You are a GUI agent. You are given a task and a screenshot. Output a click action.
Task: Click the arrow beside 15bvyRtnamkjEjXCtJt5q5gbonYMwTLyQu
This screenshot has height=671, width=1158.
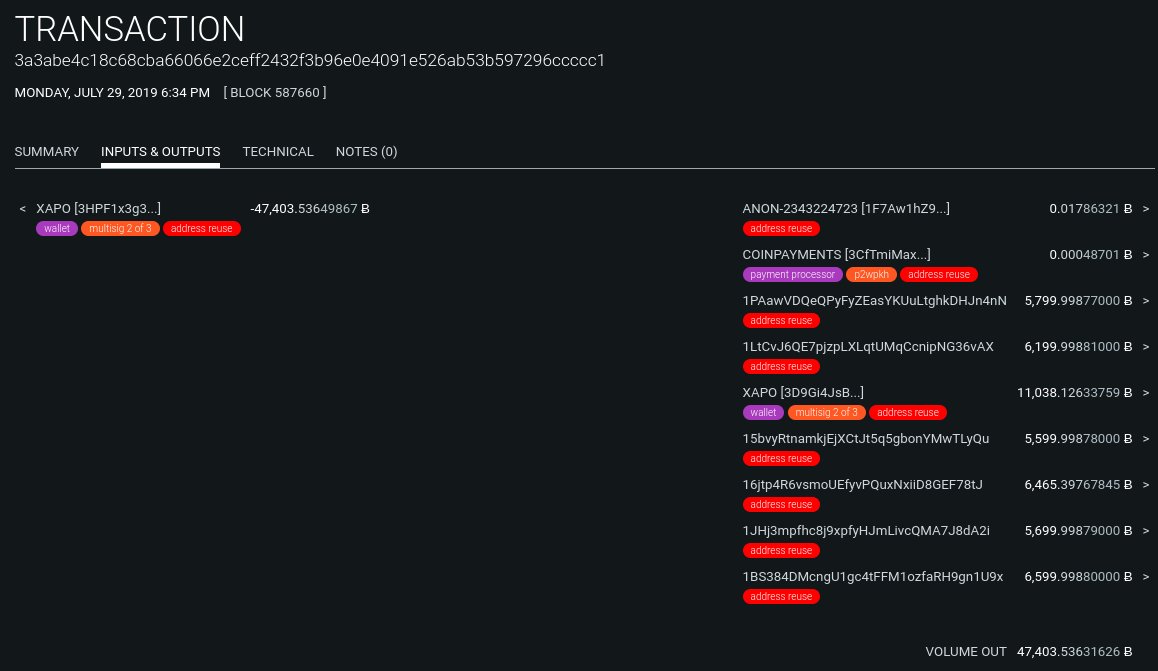[1146, 438]
